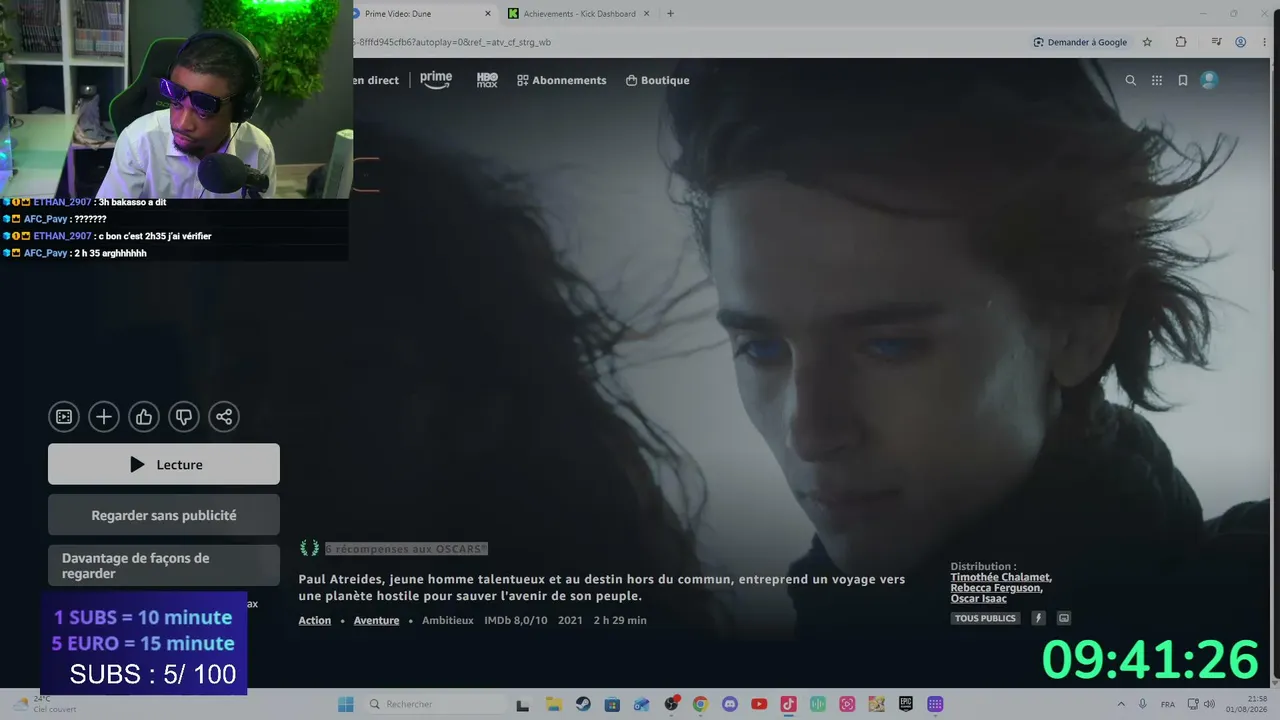Click Demander à Google button
1280x720 pixels.
pyautogui.click(x=1080, y=42)
